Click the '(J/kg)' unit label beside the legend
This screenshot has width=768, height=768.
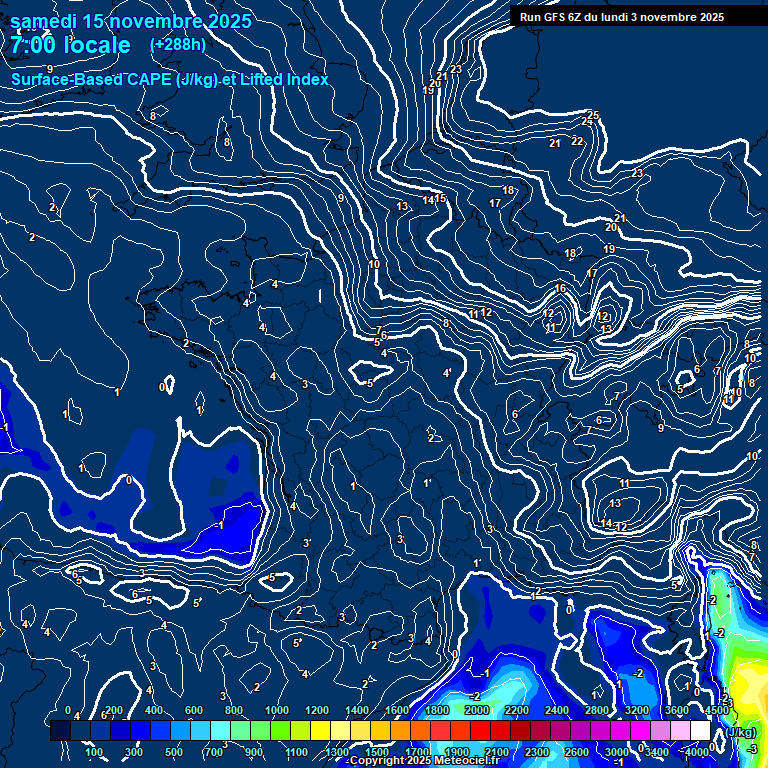[740, 732]
